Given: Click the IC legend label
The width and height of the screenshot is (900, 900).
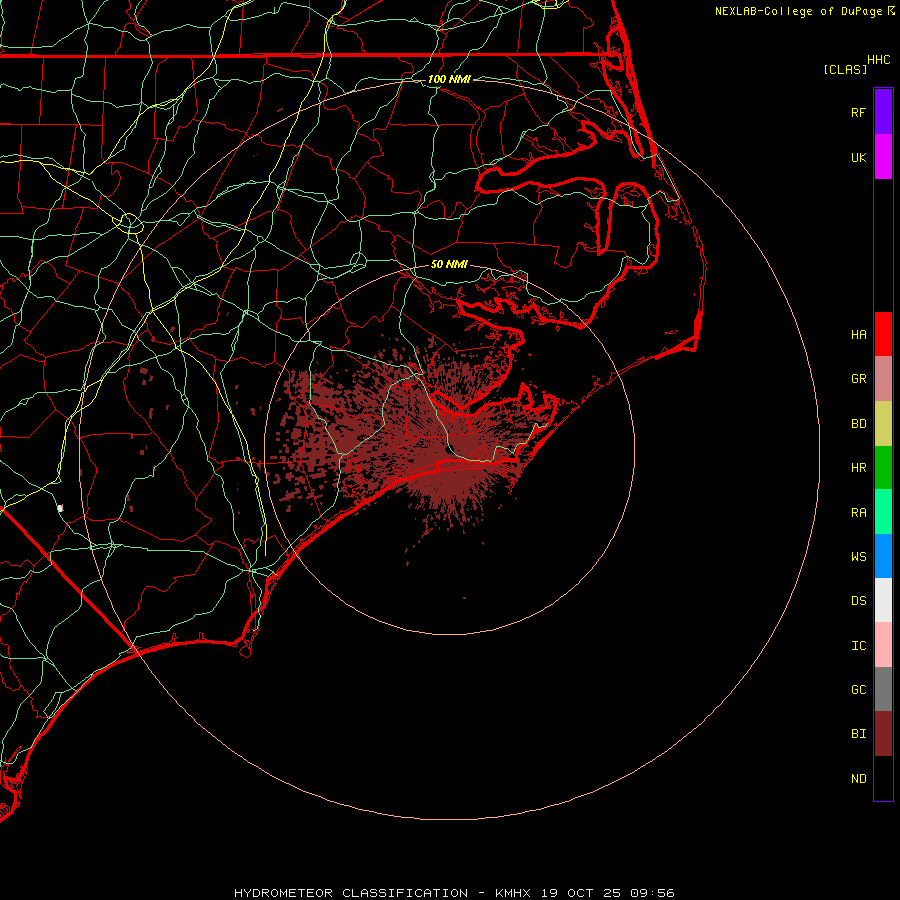Looking at the screenshot, I should point(859,646).
